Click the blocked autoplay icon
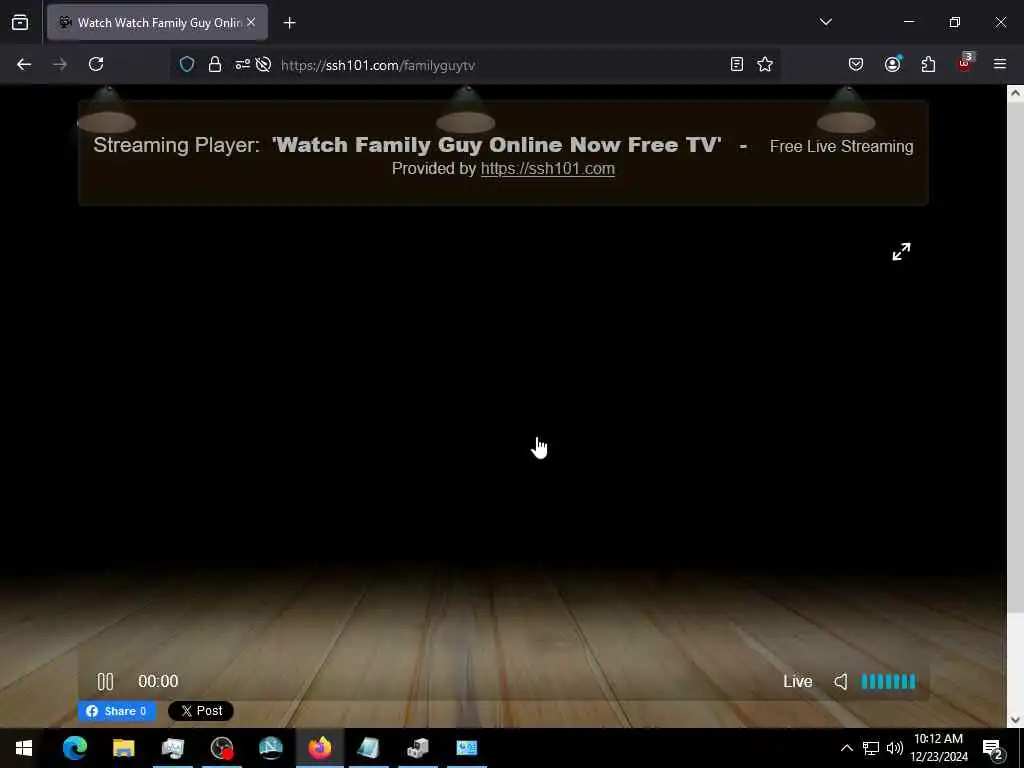This screenshot has height=768, width=1024. tap(263, 64)
